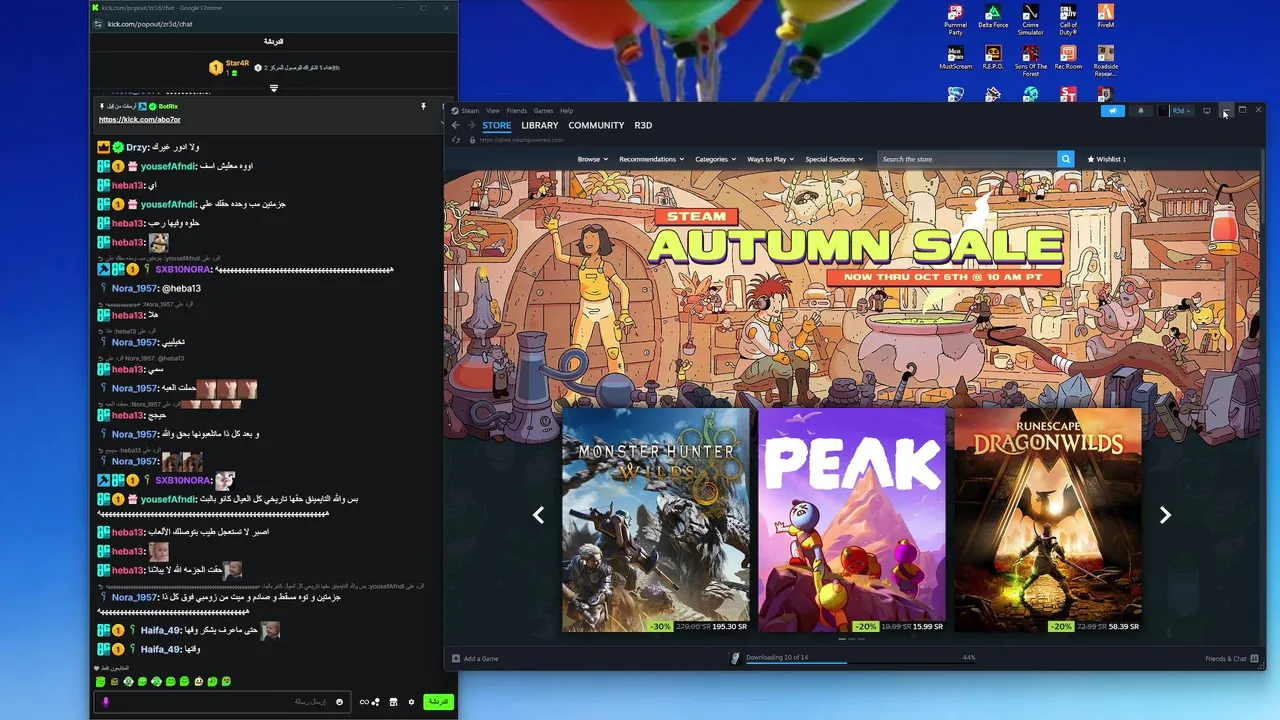Open the Wishlist page
Image resolution: width=1280 pixels, height=720 pixels.
(x=1106, y=159)
